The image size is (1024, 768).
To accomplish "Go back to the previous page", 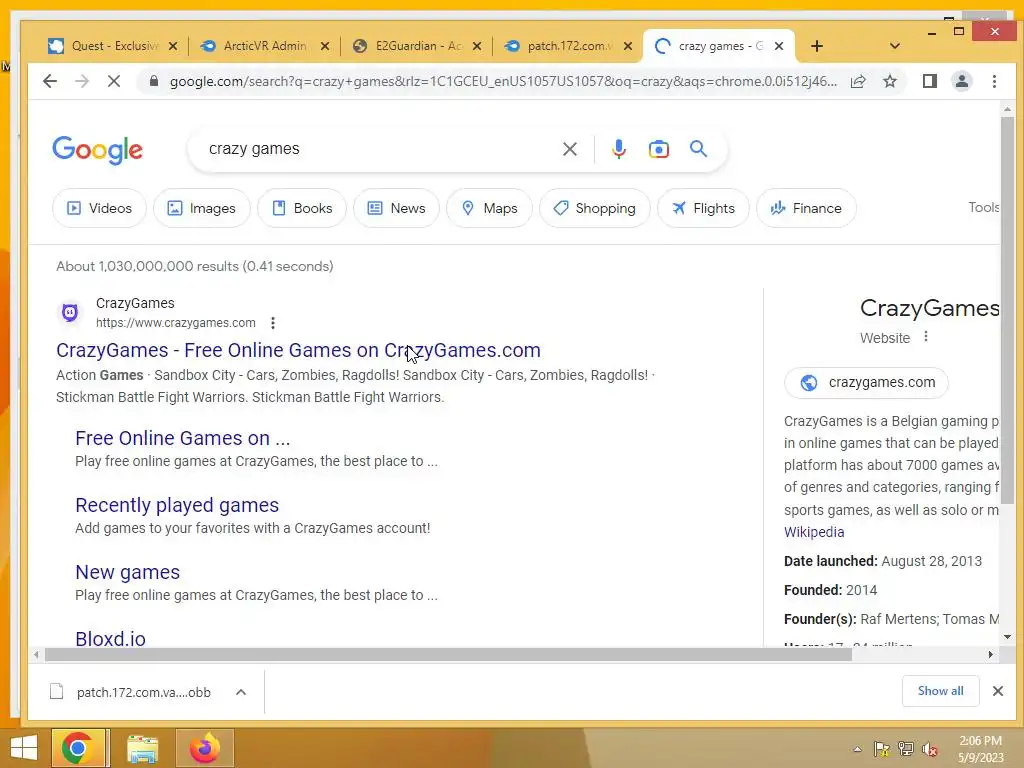I will pos(50,81).
